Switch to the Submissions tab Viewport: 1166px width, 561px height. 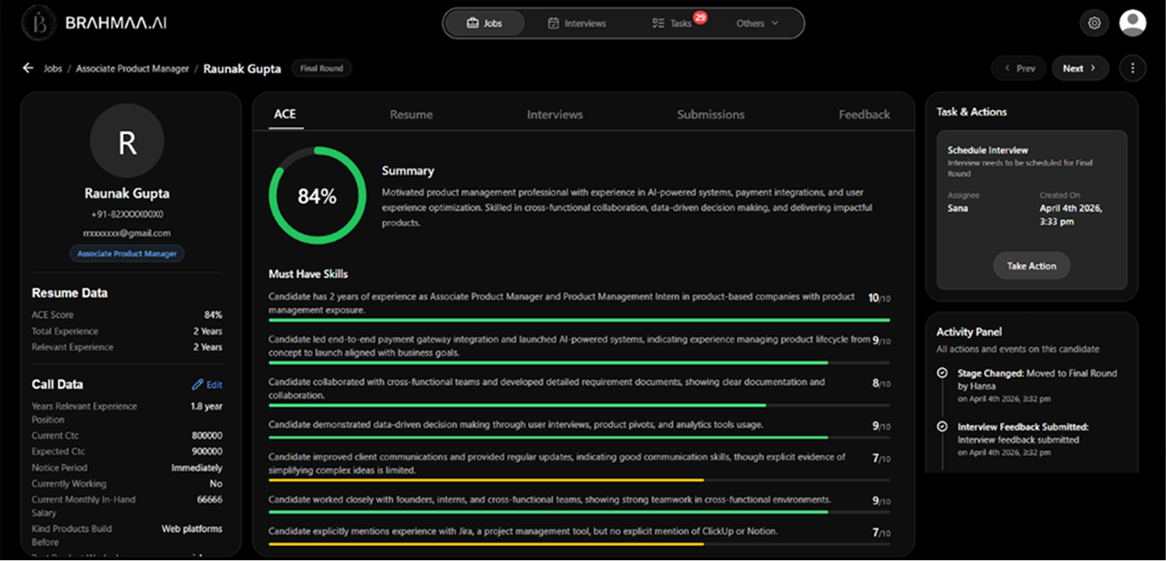pyautogui.click(x=710, y=115)
